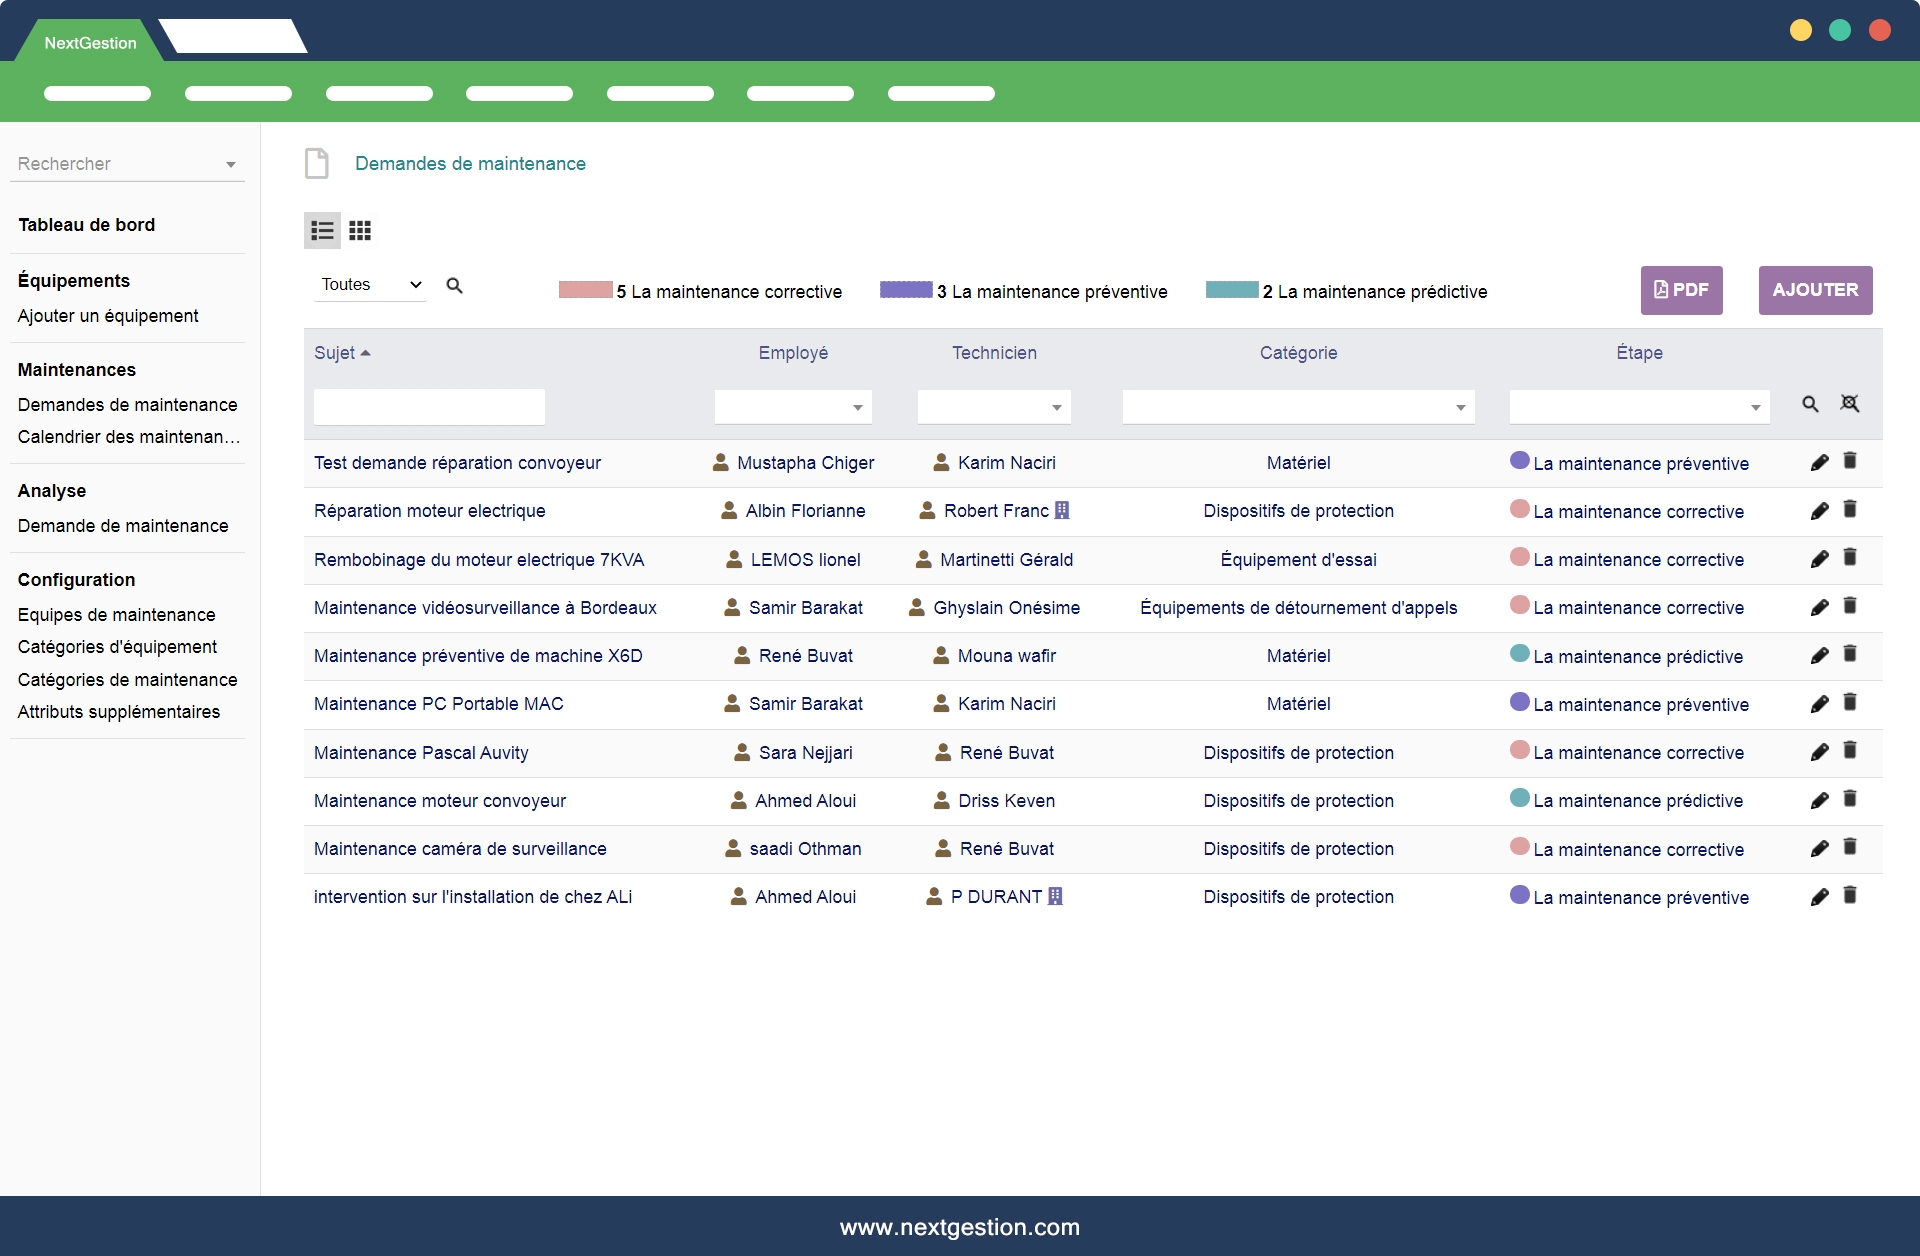Screen dimensions: 1920x1256
Task: Click the maintenance corrective pink legend swatch
Action: point(585,290)
